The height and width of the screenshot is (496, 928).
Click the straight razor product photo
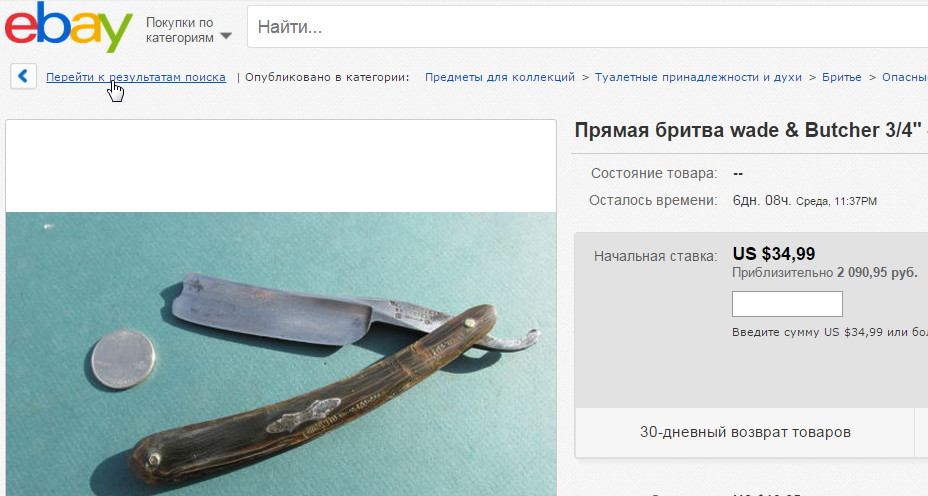click(281, 353)
